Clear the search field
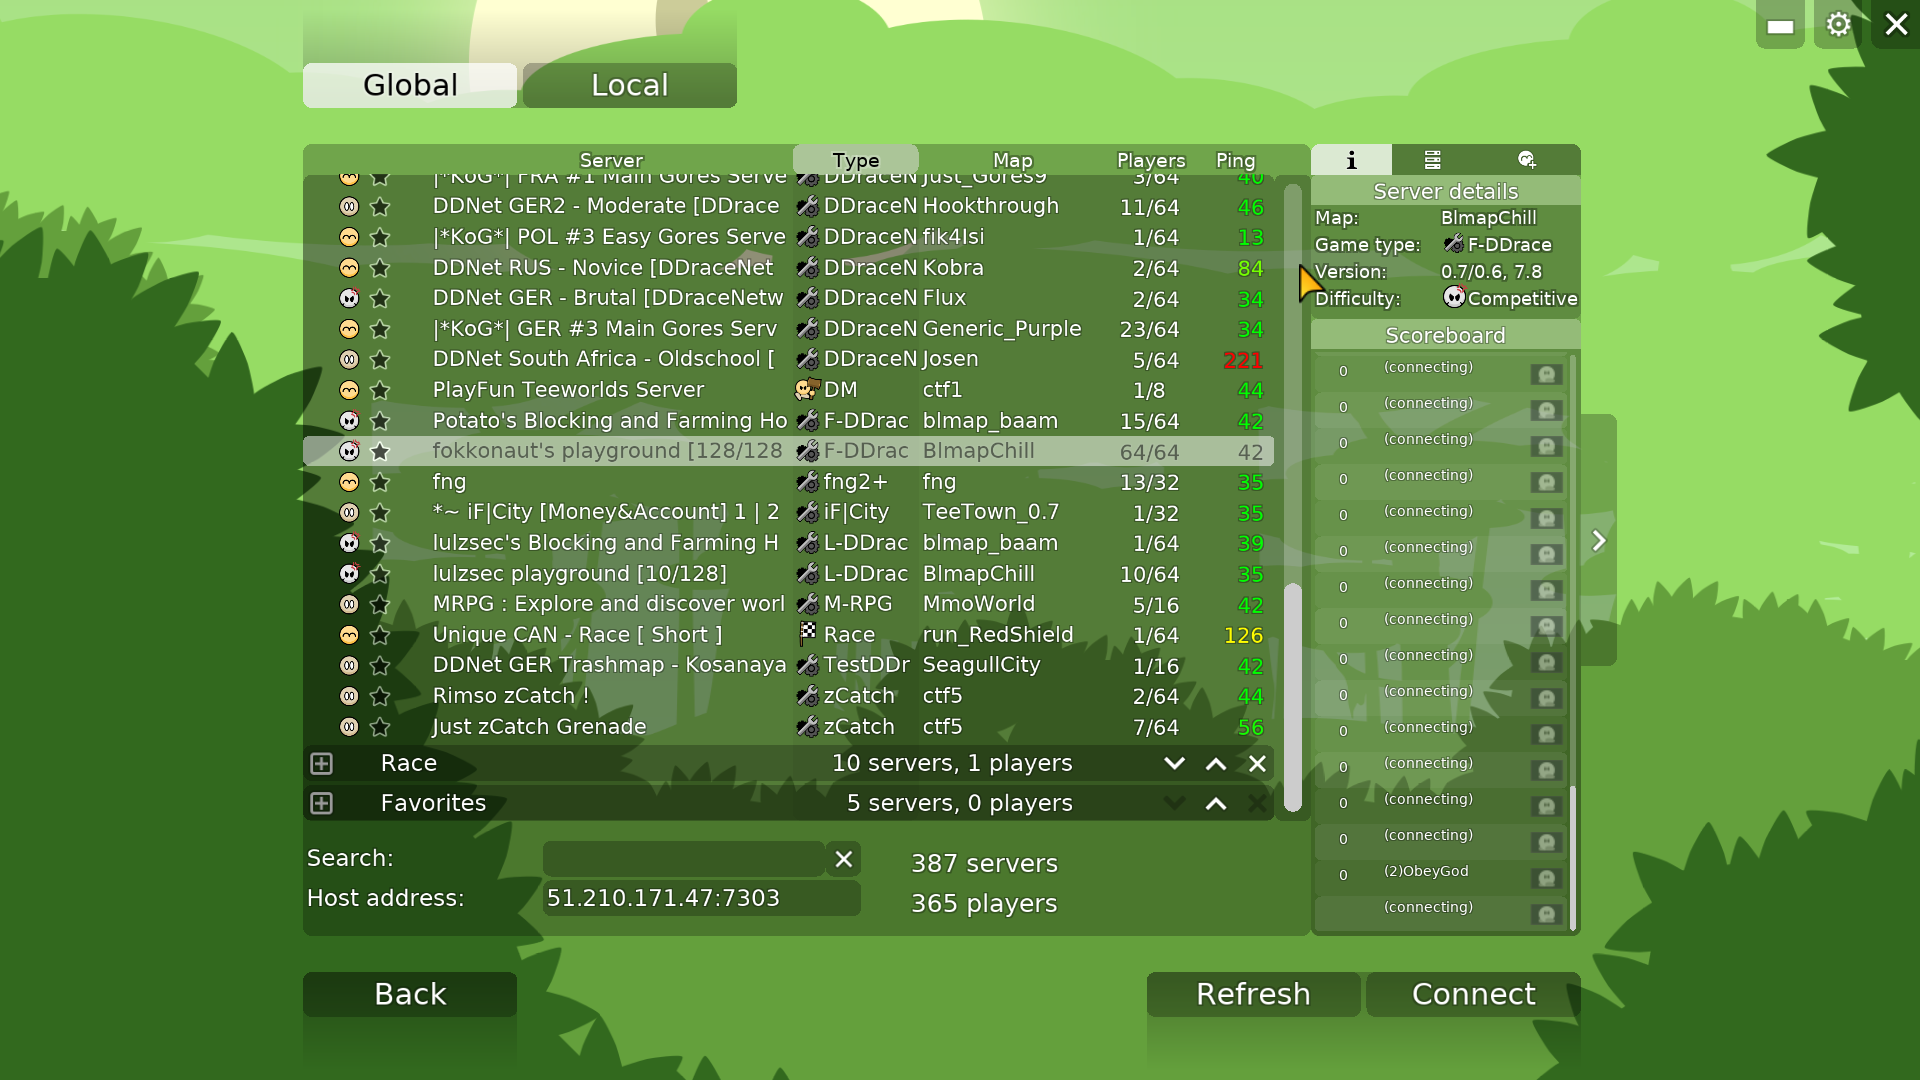The width and height of the screenshot is (1920, 1080). coord(844,859)
